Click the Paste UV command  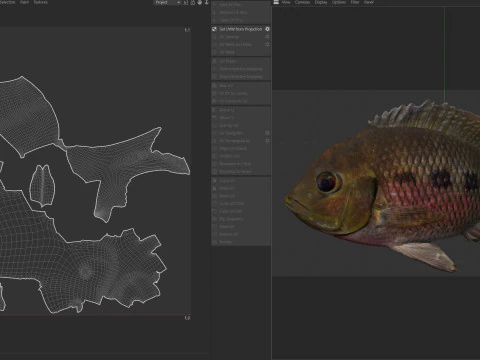pos(241,188)
